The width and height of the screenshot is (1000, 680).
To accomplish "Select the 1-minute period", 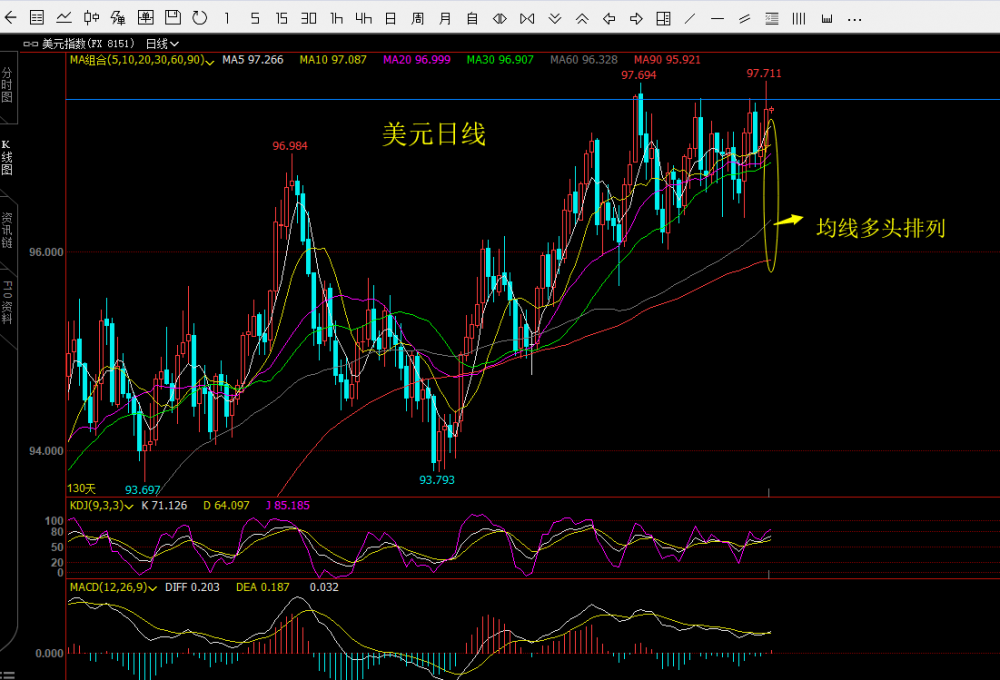I will (x=227, y=18).
